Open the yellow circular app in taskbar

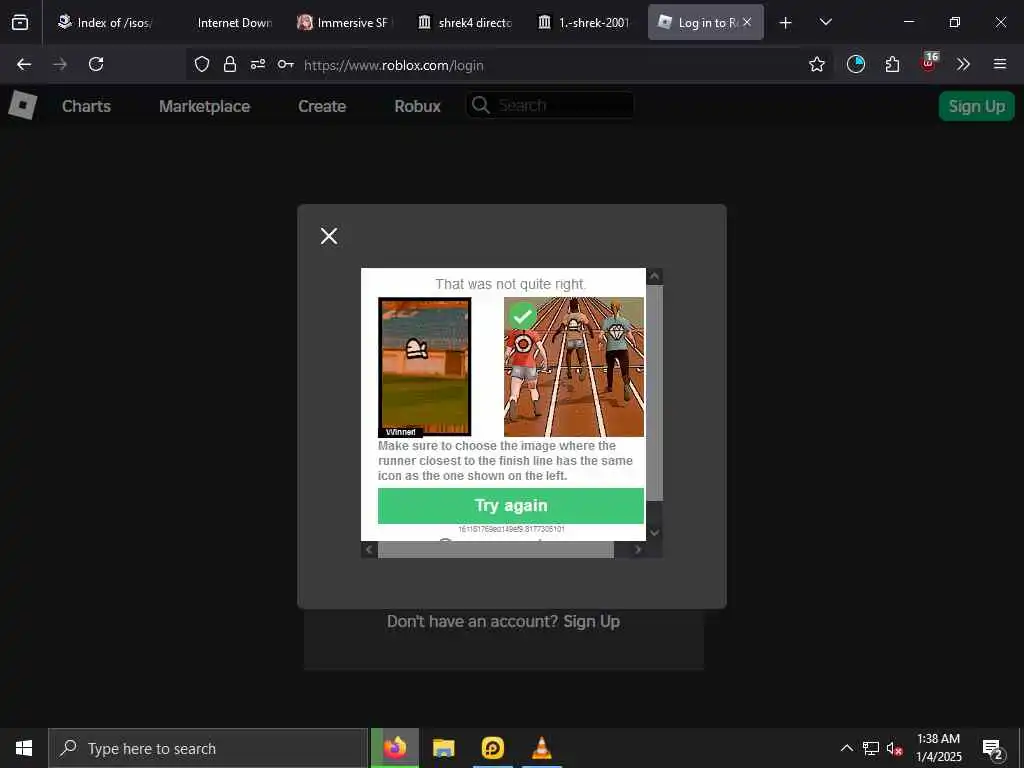coord(492,748)
